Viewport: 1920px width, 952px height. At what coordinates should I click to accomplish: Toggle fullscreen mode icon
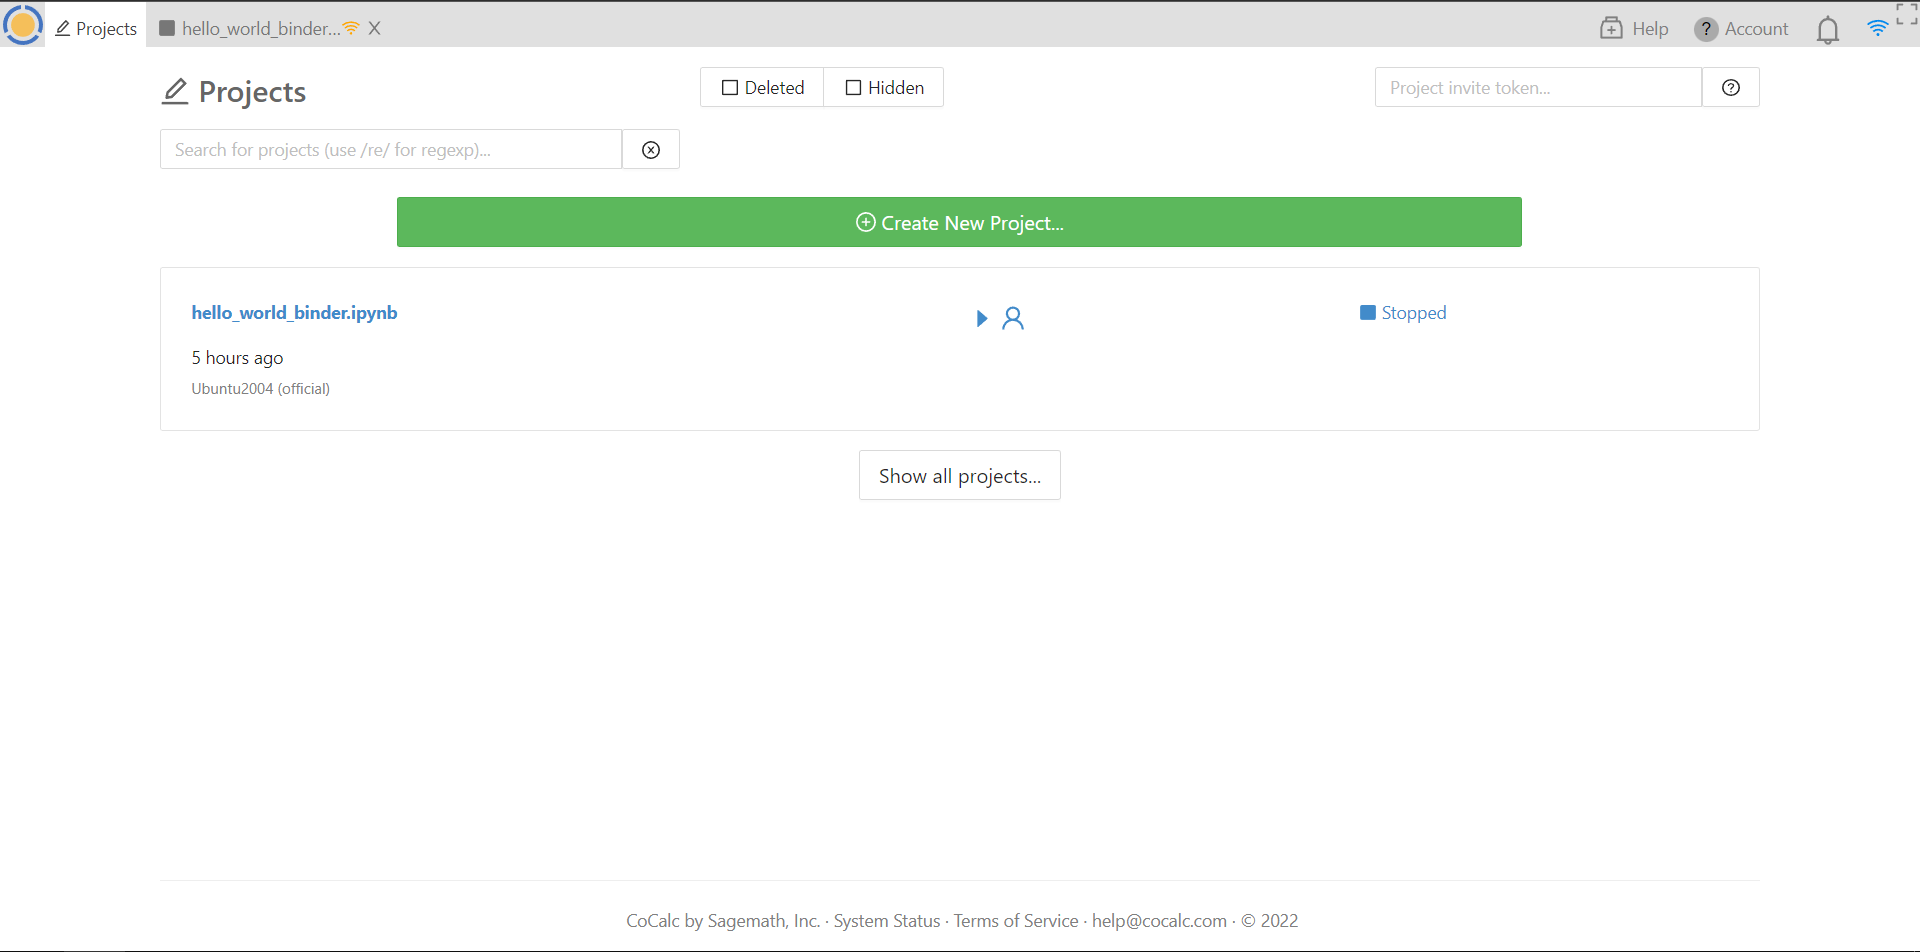[1906, 13]
